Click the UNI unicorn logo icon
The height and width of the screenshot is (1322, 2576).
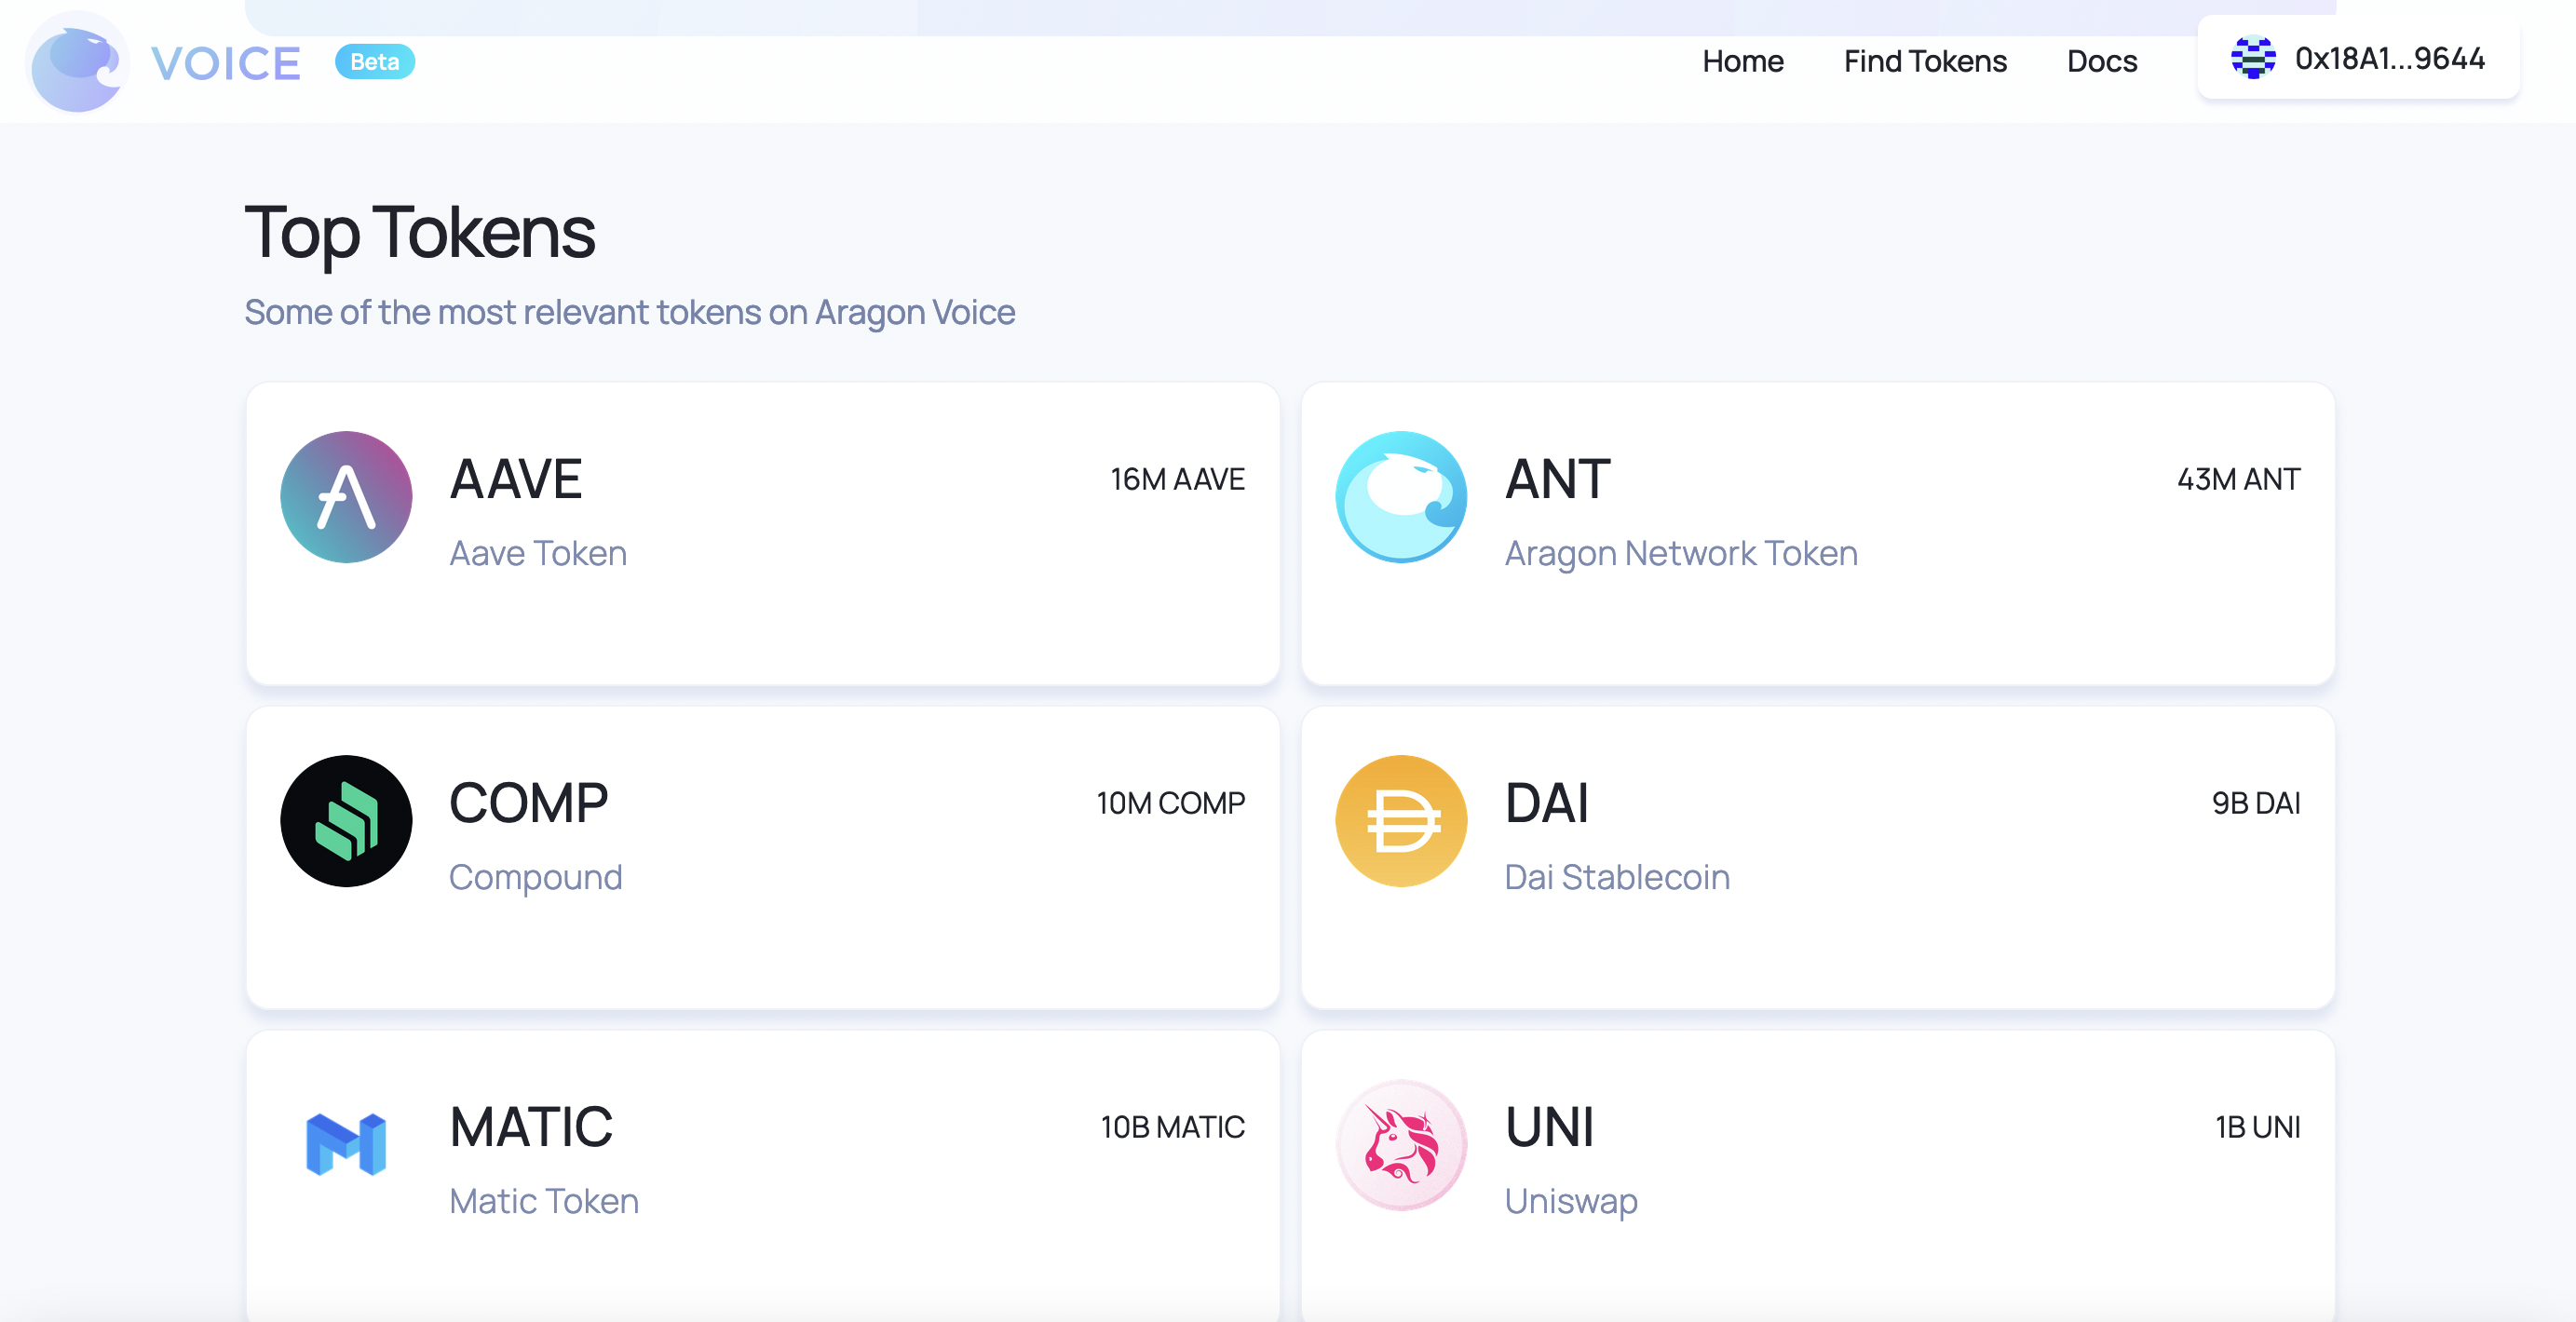pos(1401,1145)
